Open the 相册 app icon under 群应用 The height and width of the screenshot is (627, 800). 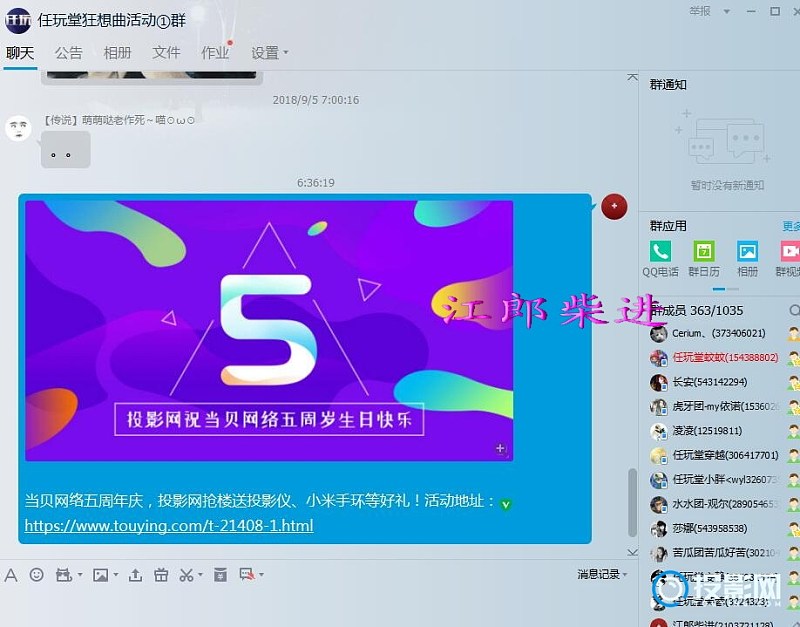(x=747, y=252)
